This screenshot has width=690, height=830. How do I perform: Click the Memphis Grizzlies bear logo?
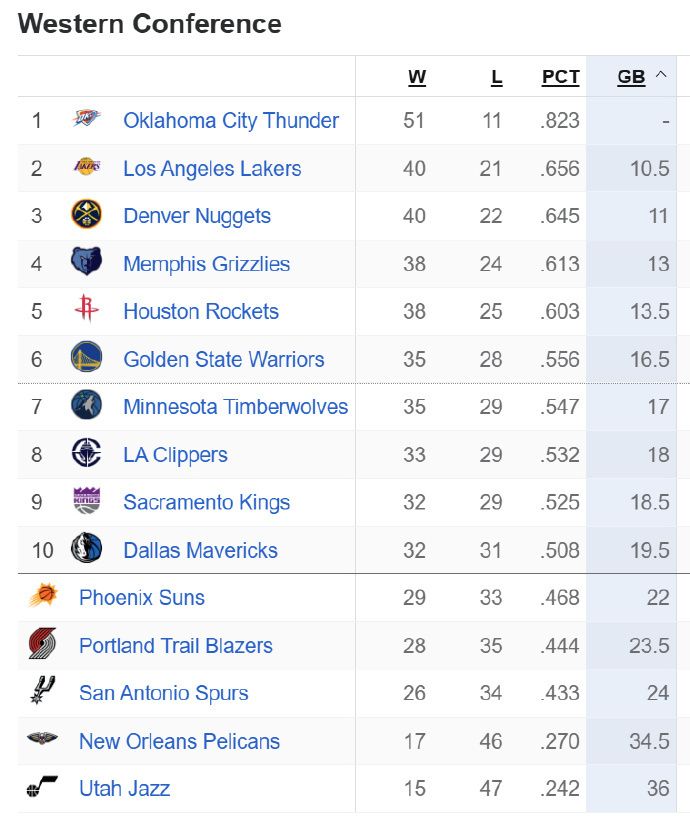87,263
